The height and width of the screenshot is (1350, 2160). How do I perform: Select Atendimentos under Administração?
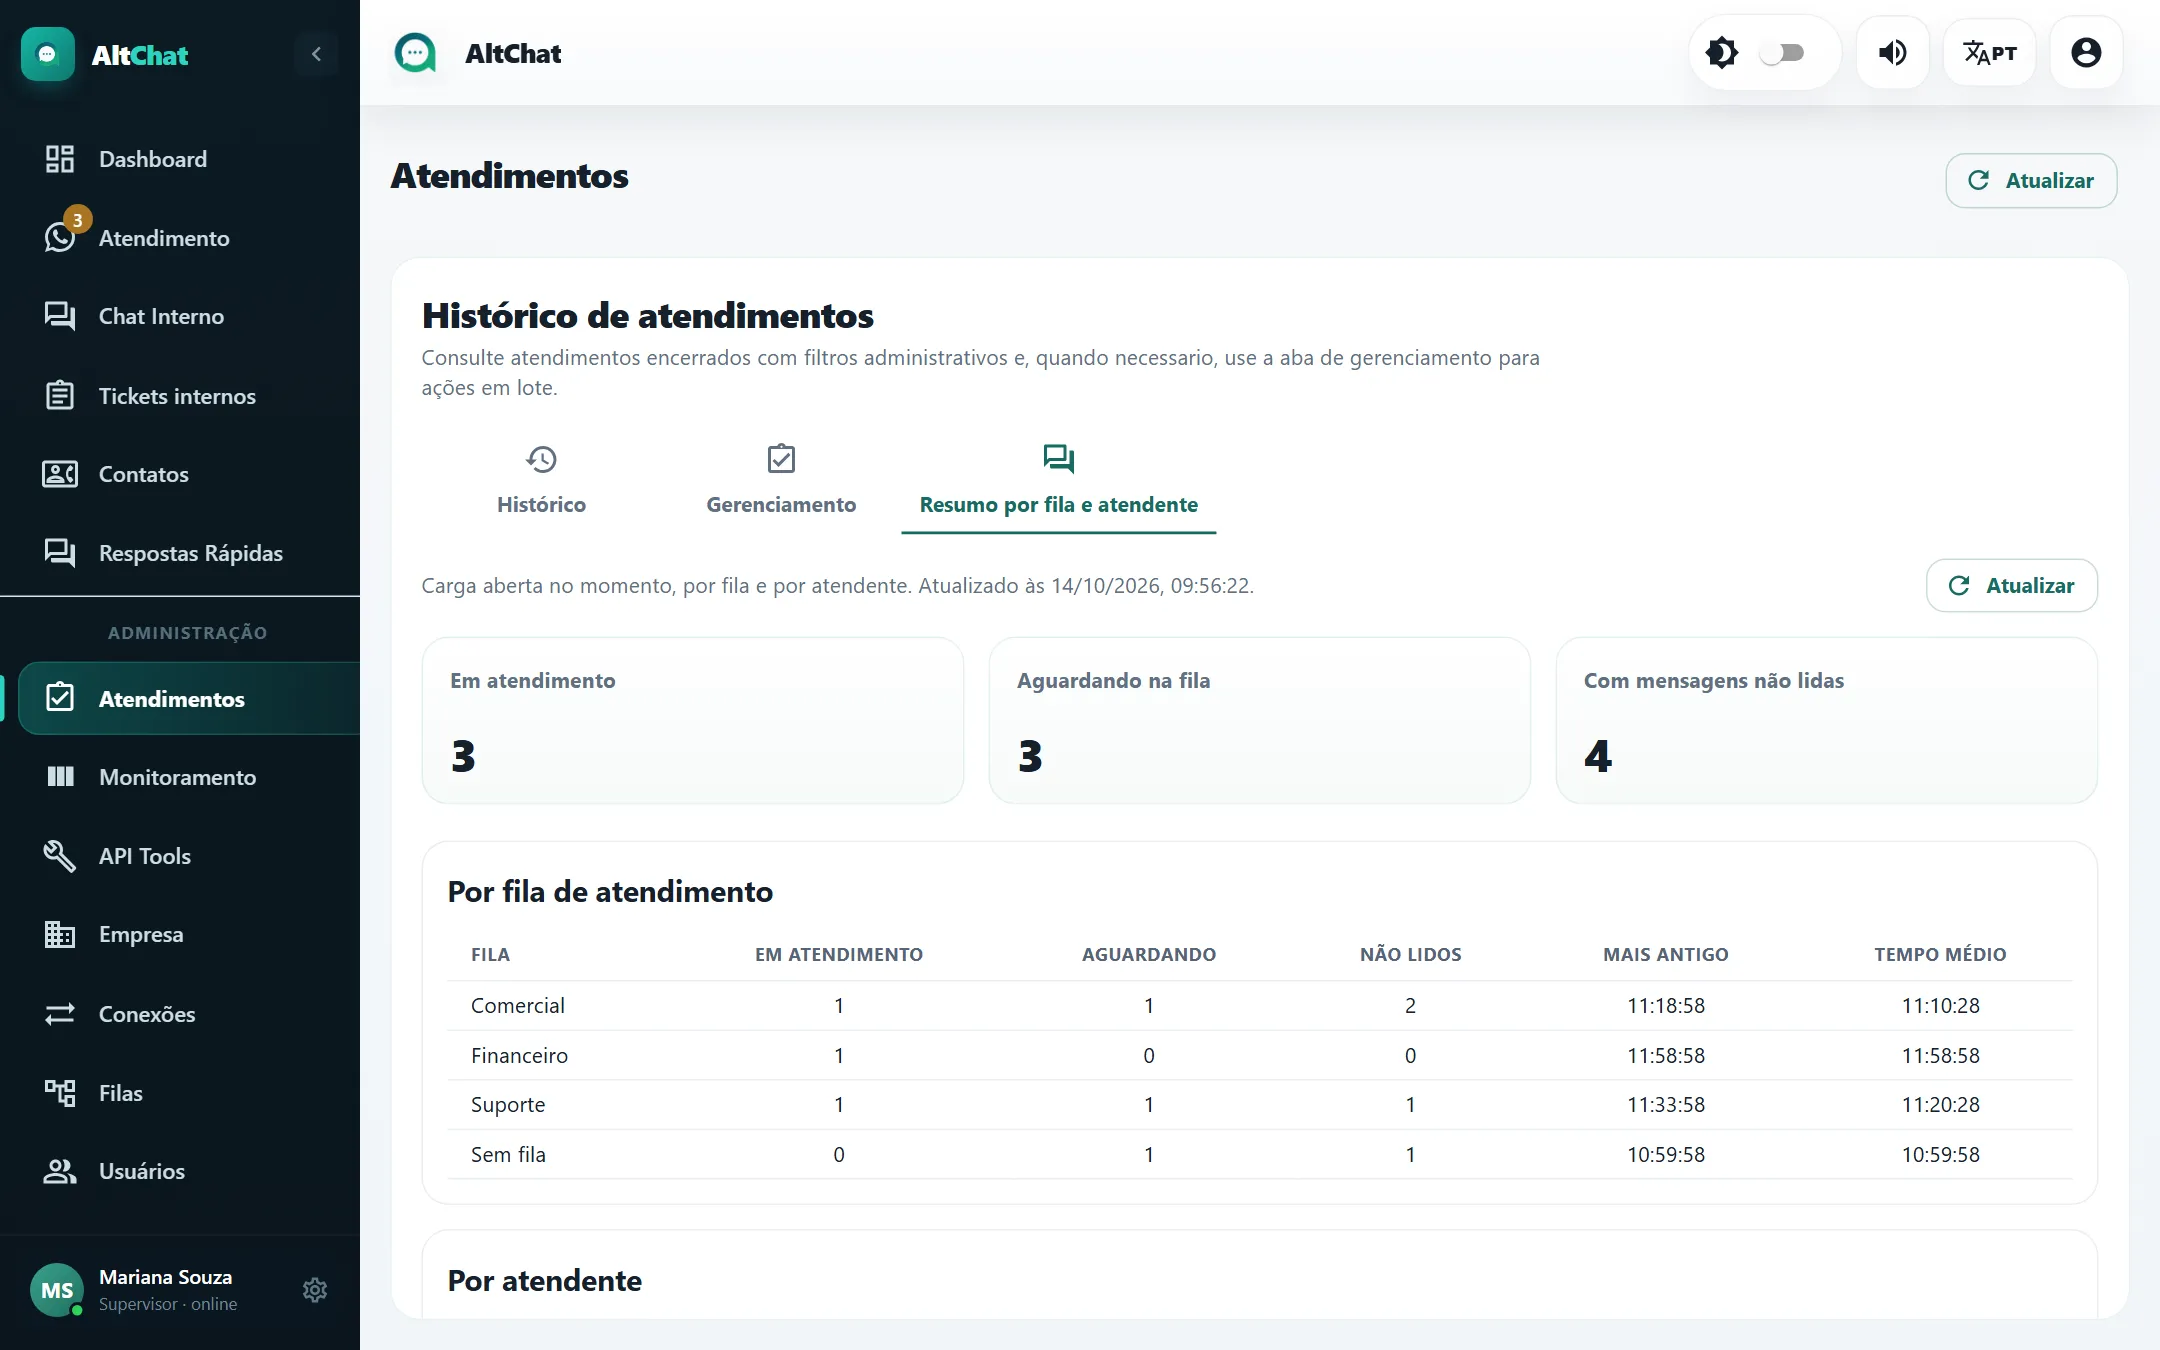pos(189,698)
